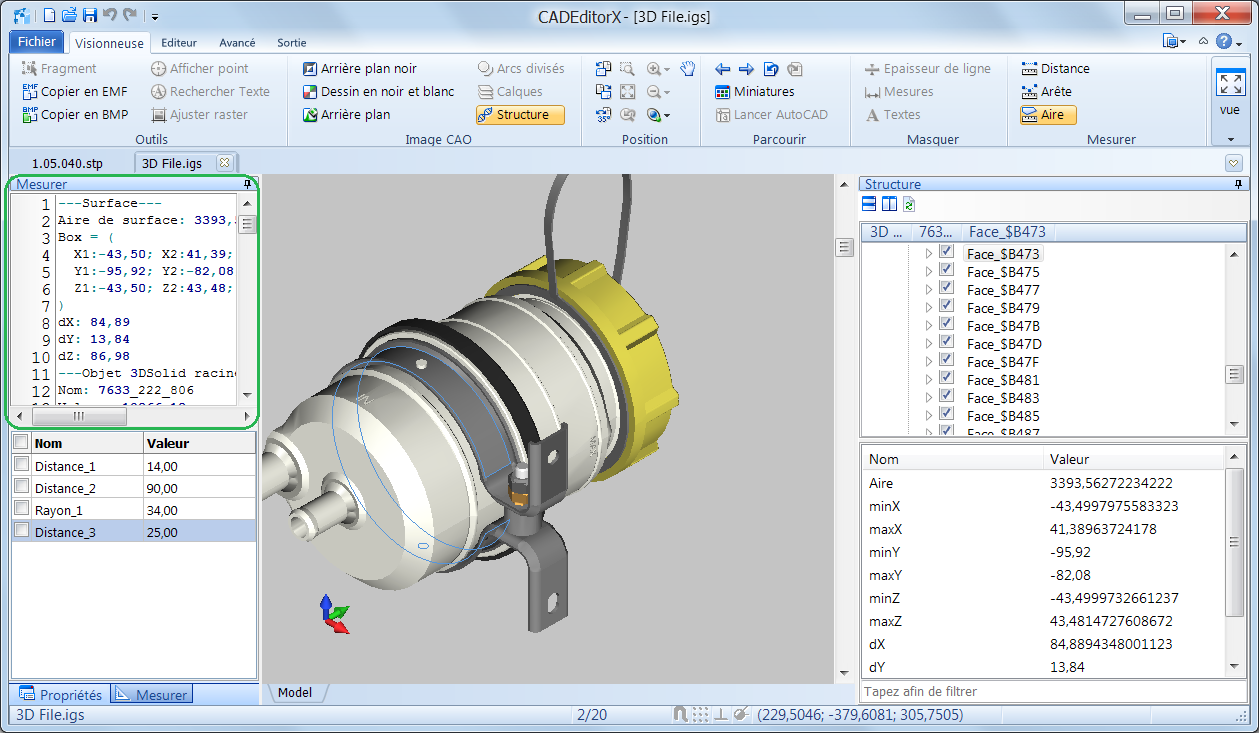The height and width of the screenshot is (733, 1259).
Task: Switch to the 1.05.040.stp document tab
Action: [67, 163]
